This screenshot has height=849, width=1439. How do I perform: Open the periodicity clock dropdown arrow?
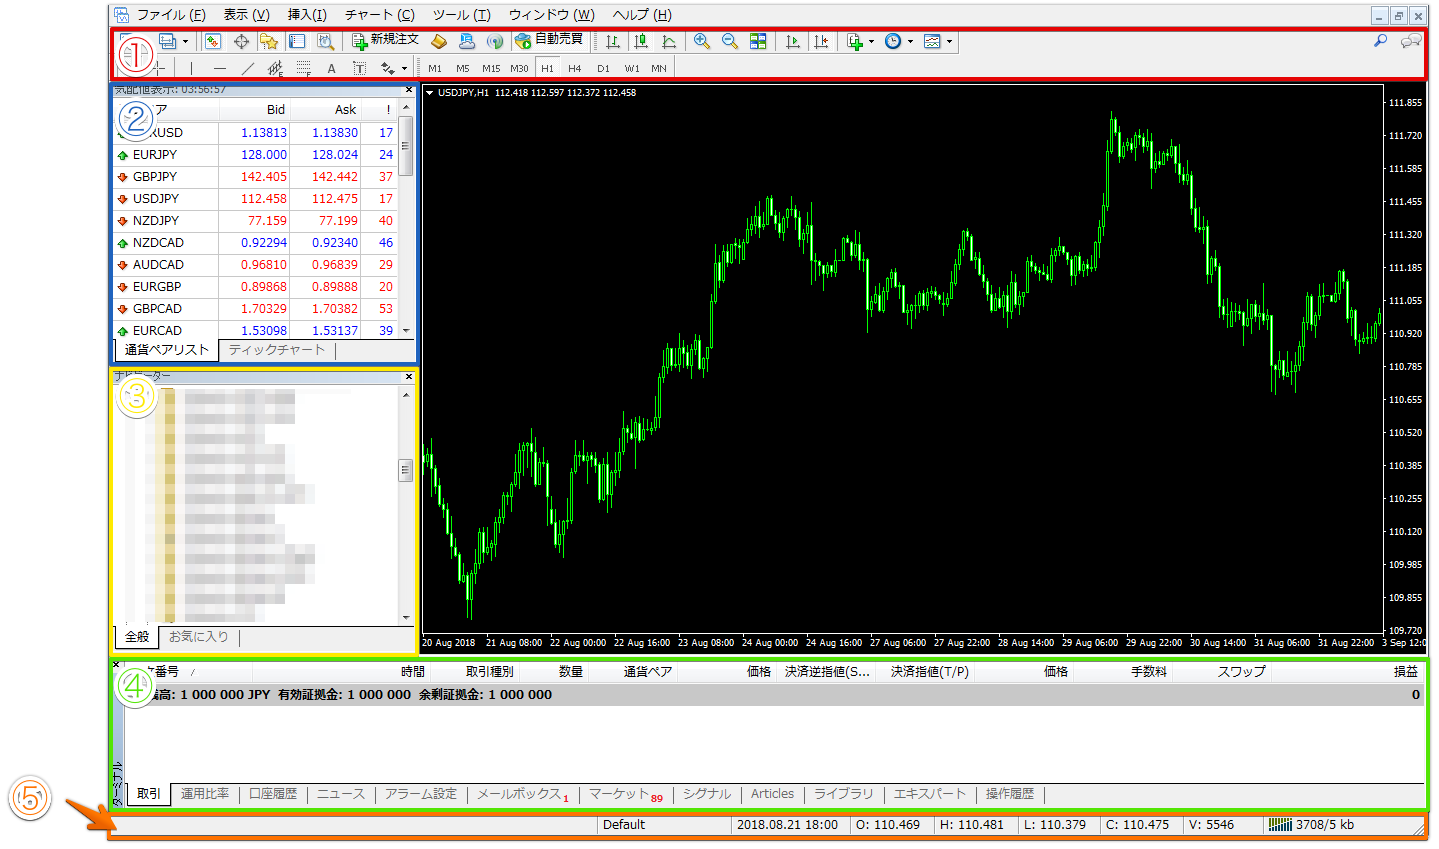click(x=910, y=42)
